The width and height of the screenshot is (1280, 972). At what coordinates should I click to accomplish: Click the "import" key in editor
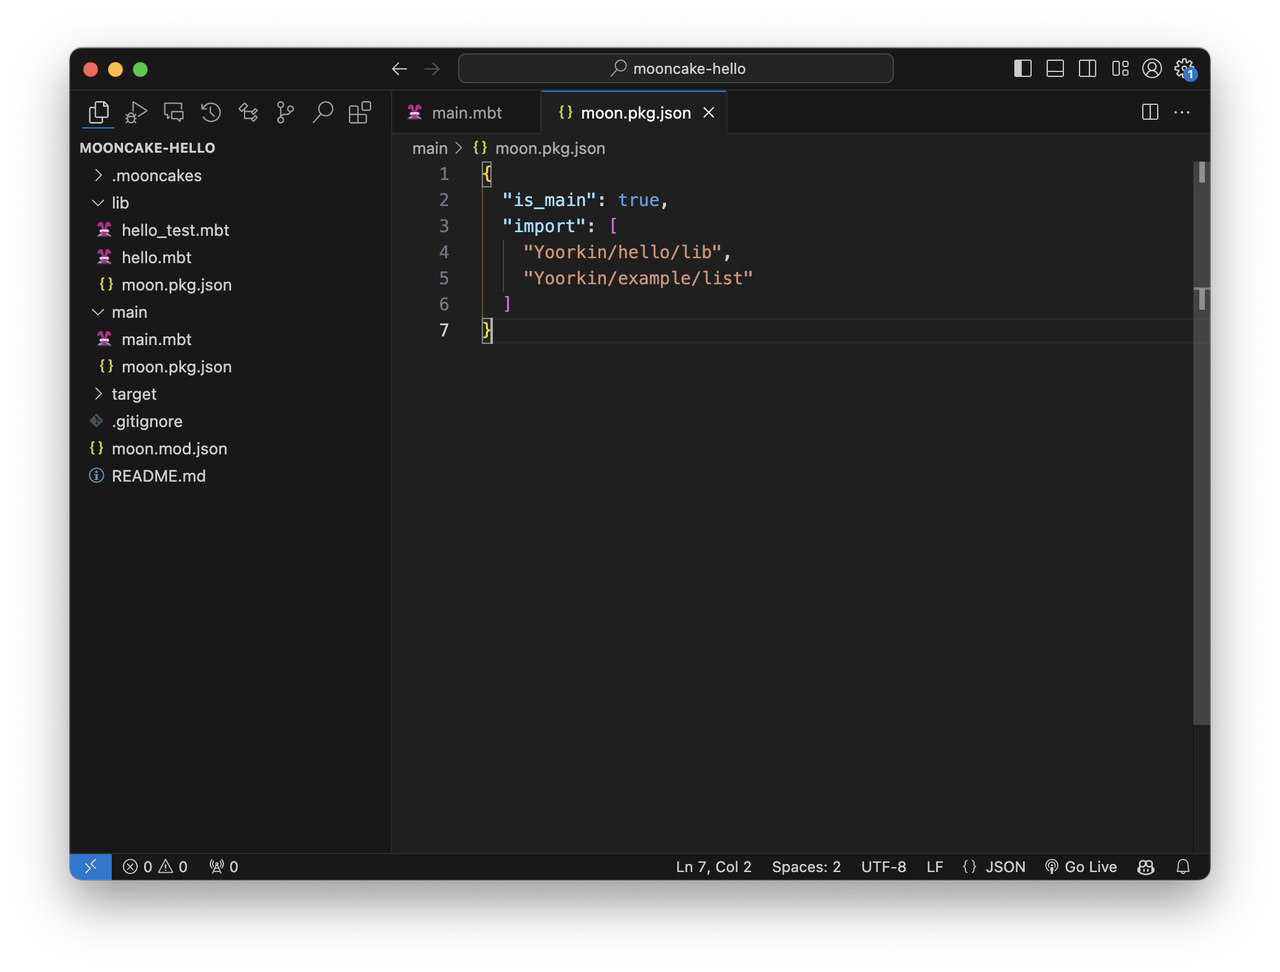(x=544, y=226)
